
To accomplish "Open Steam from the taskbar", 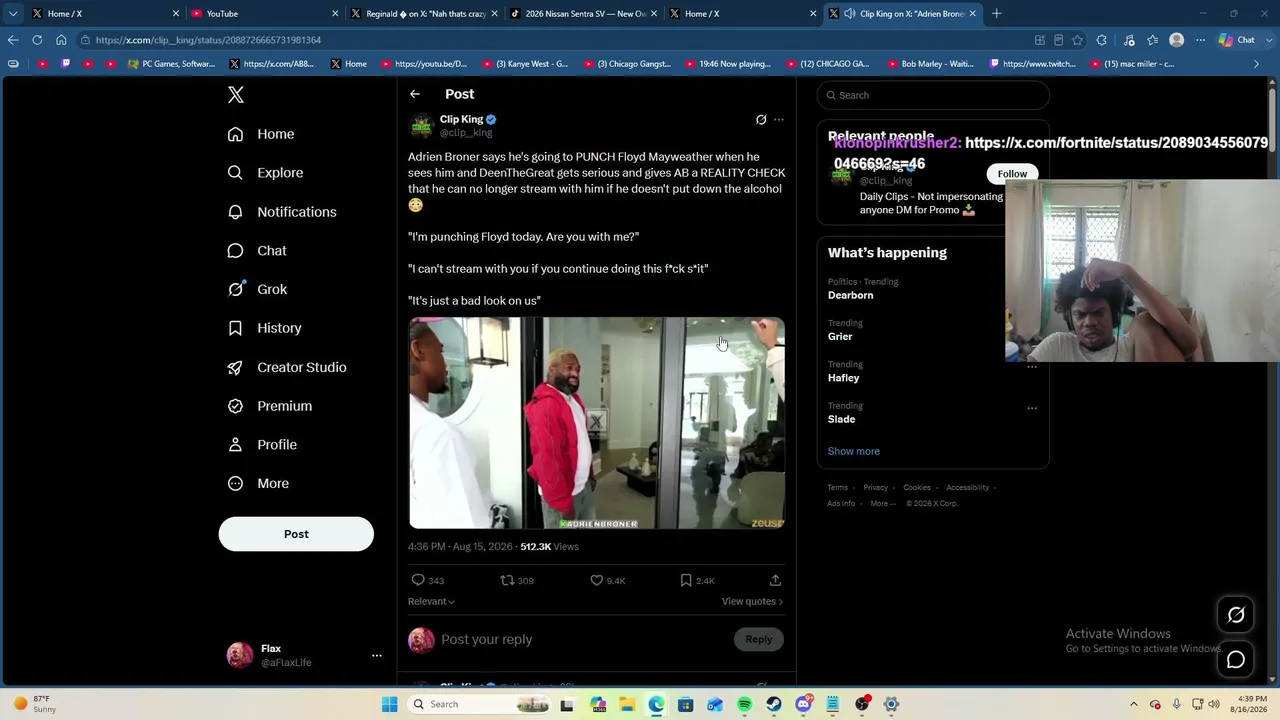I will pos(774,704).
